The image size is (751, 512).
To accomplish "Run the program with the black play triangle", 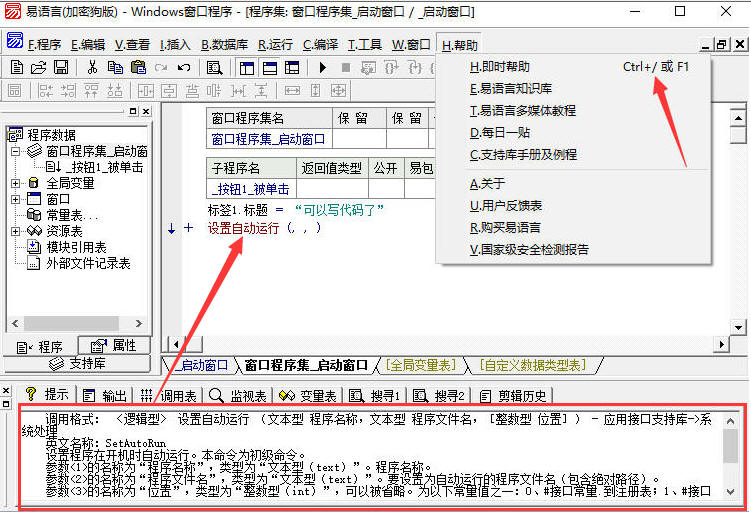I will [x=322, y=68].
